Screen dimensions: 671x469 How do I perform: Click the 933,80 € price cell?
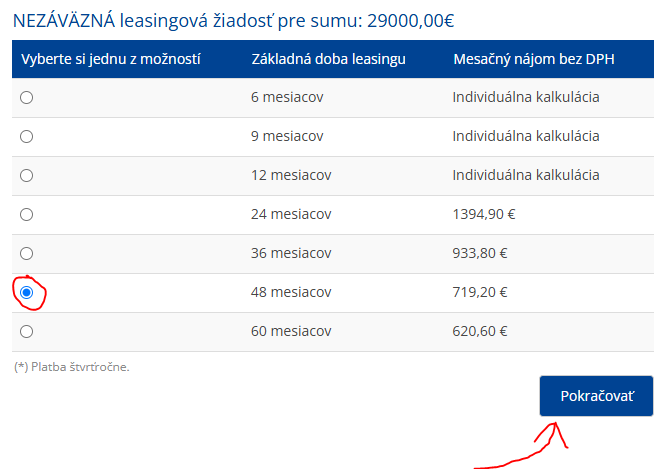tap(480, 253)
